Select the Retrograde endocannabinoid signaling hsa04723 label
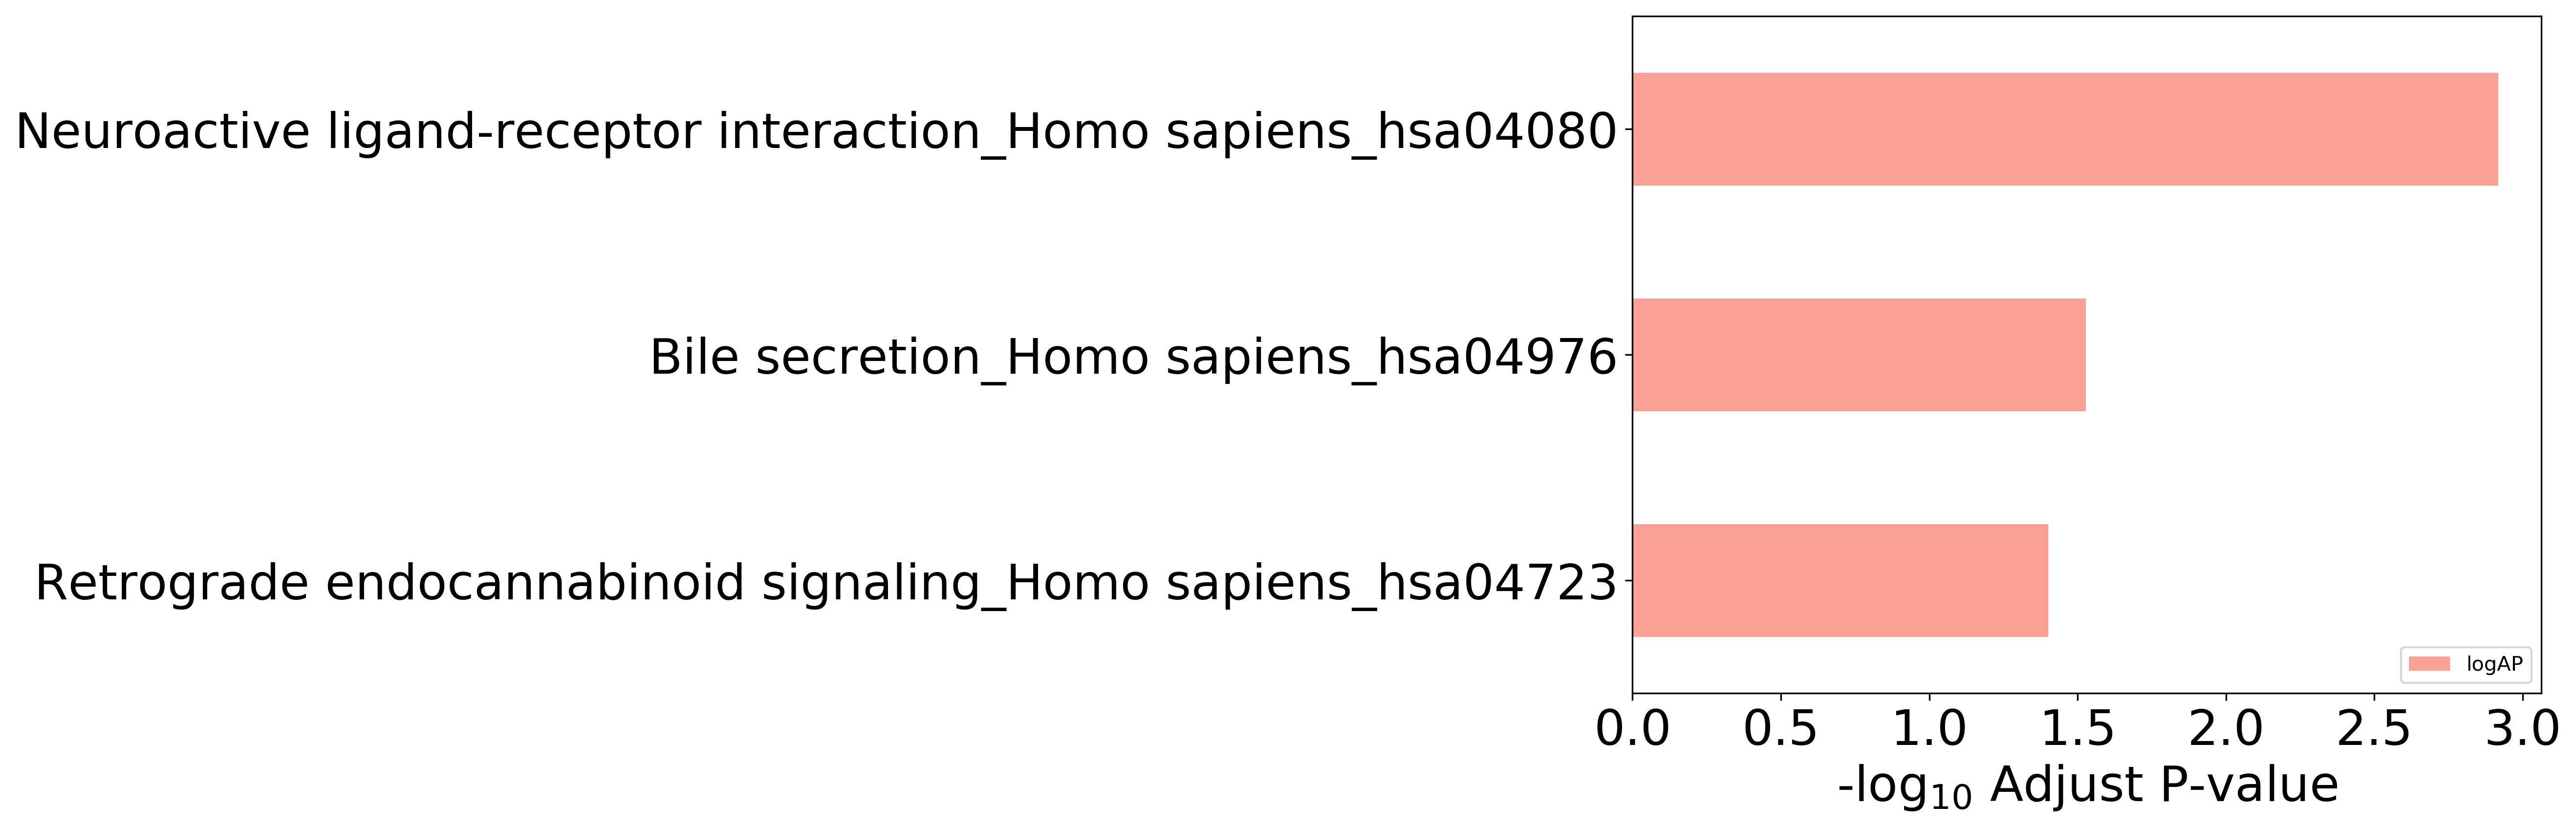The width and height of the screenshot is (2576, 827). [x=826, y=583]
